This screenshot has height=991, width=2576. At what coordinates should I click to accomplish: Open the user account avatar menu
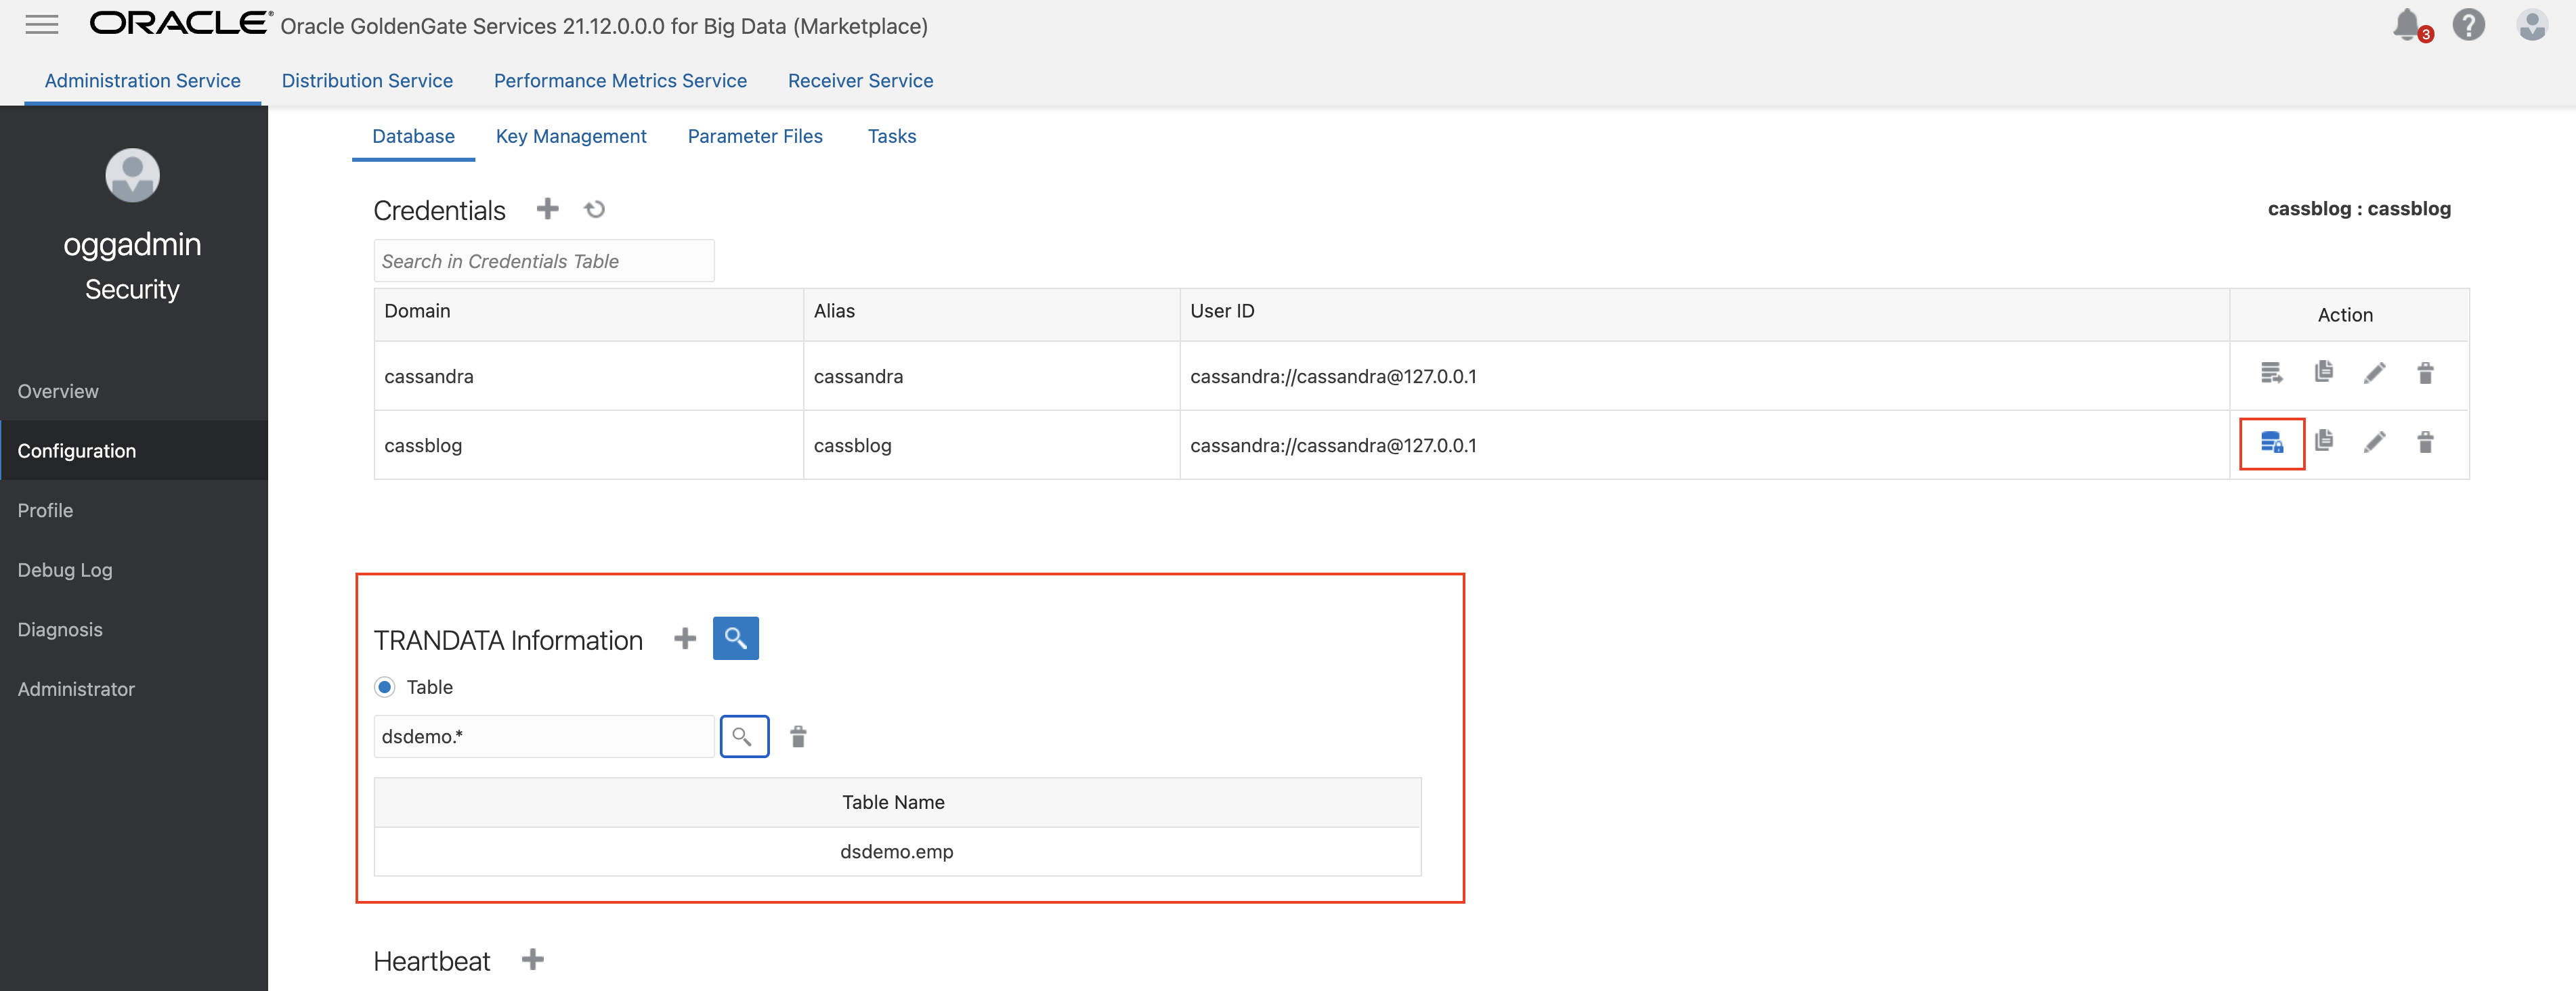click(x=2531, y=24)
